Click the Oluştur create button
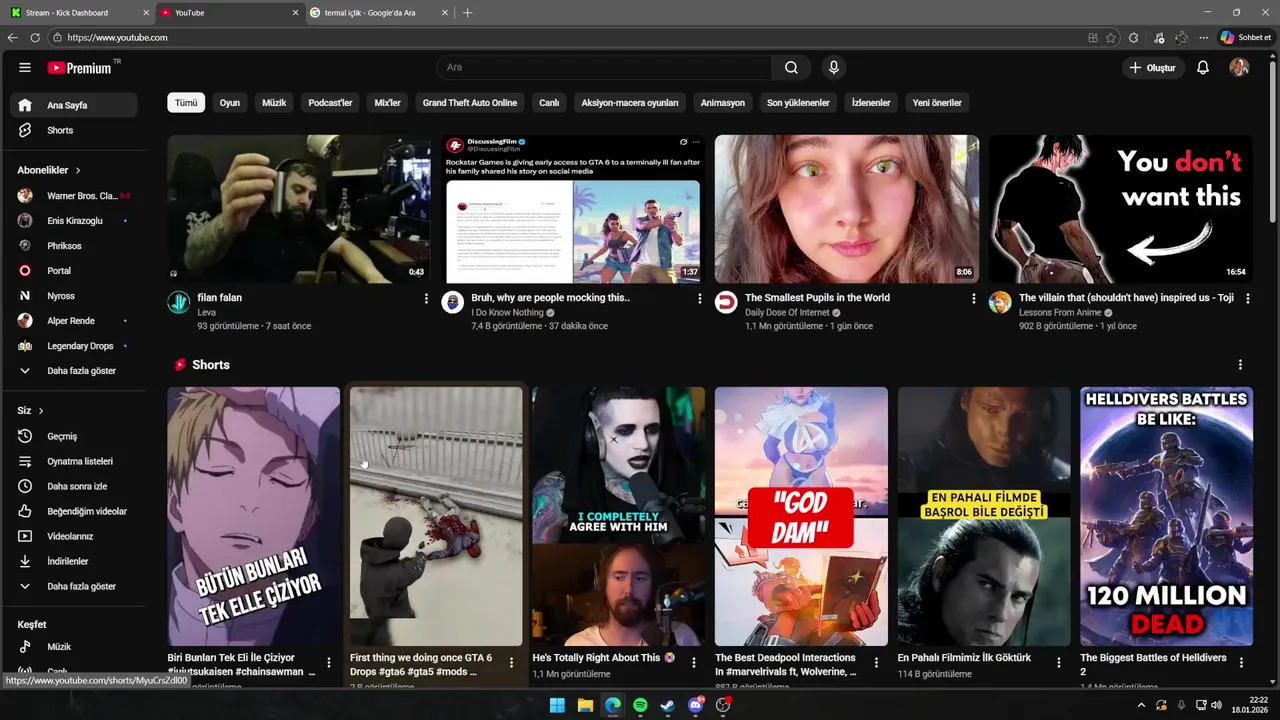This screenshot has width=1280, height=720. [x=1153, y=68]
